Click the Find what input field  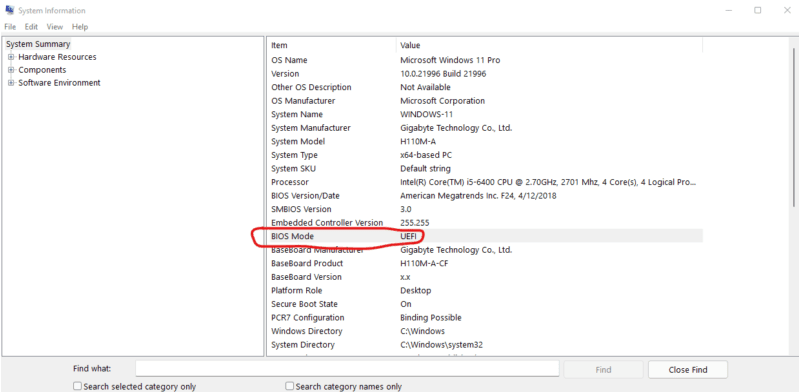point(347,369)
